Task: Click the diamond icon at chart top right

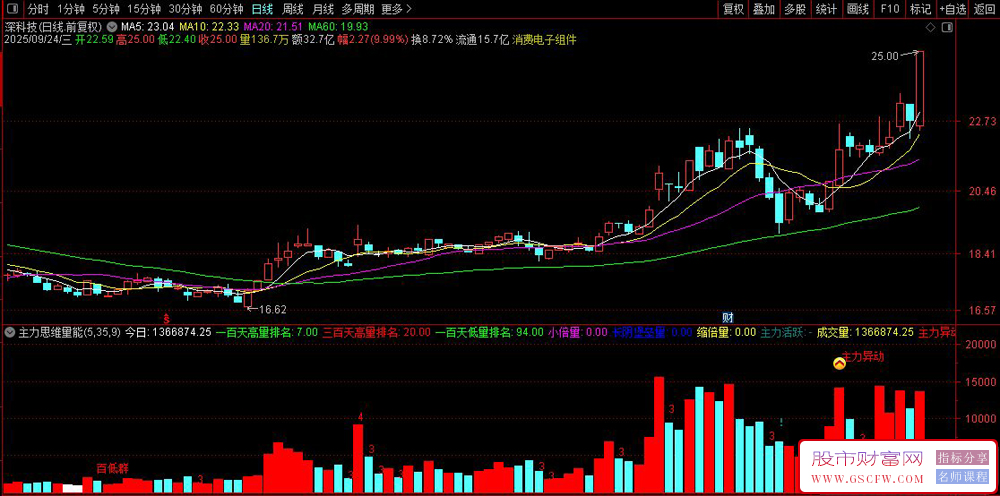Action: [x=930, y=27]
